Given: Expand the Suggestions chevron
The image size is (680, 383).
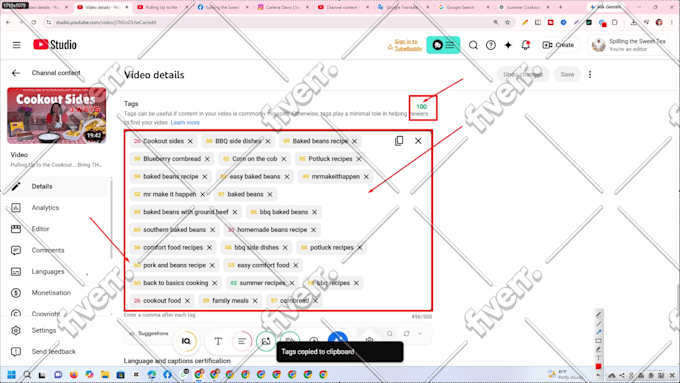Looking at the screenshot, I should click(420, 334).
